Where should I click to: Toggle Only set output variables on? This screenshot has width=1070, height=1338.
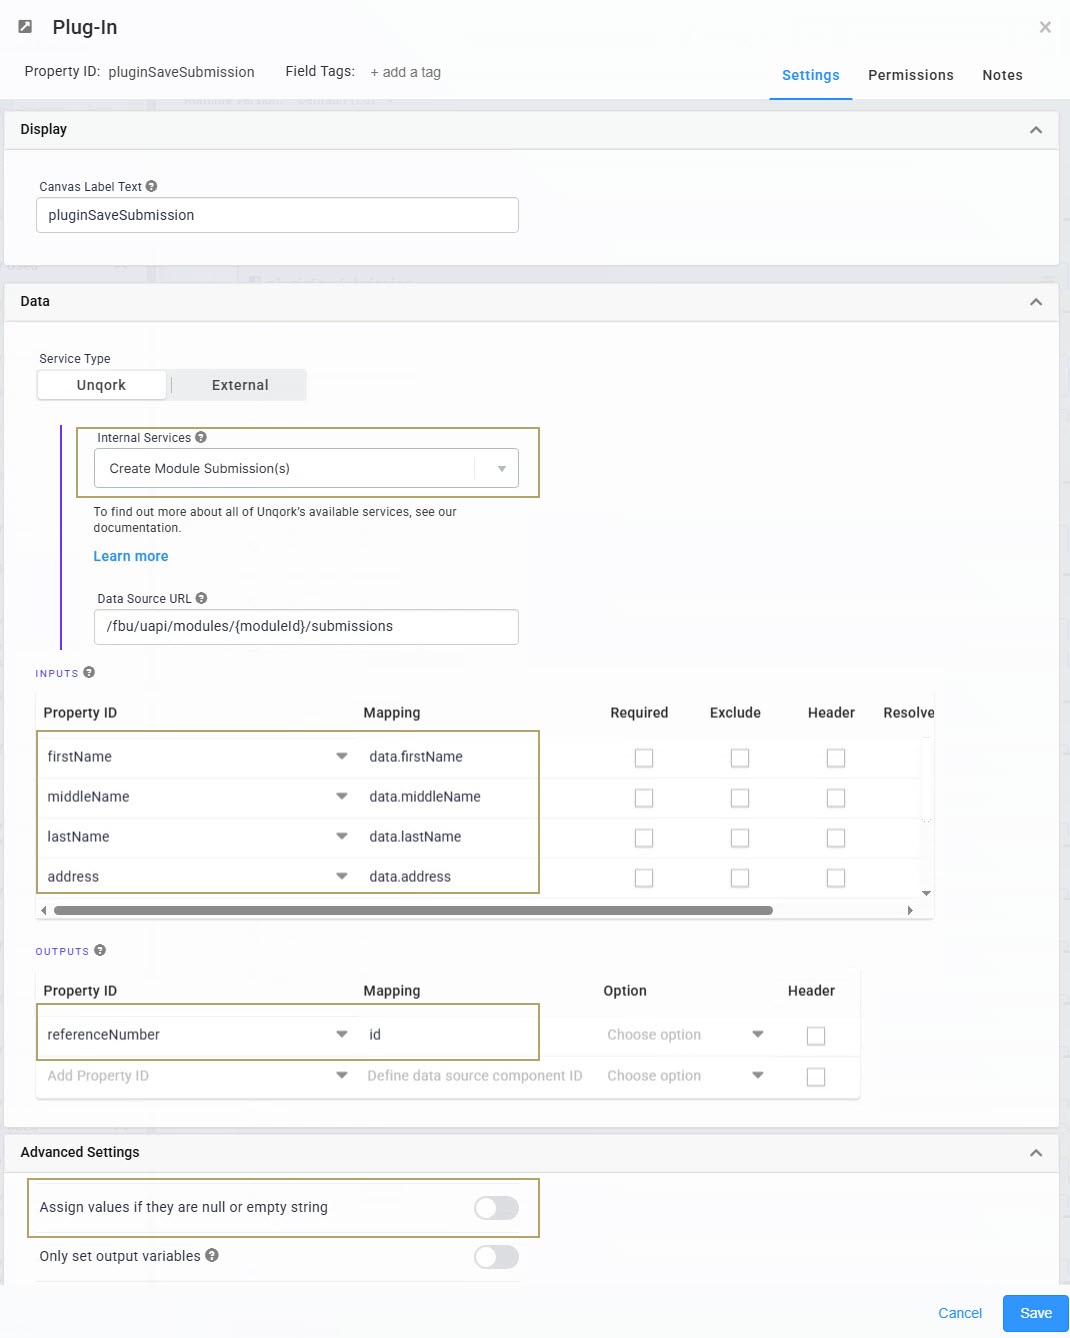496,1257
